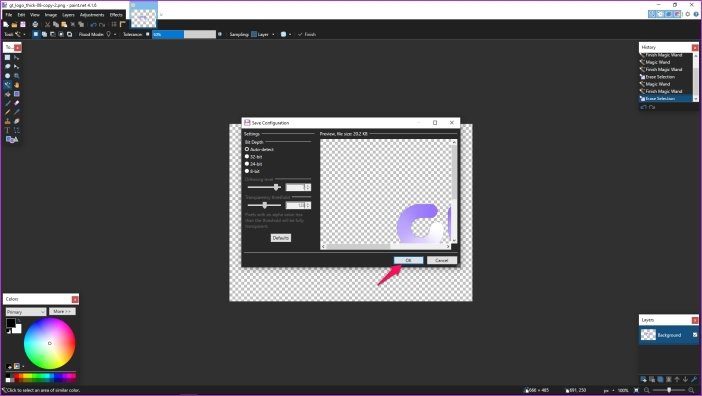Open the Help icon at top right
This screenshot has width=702, height=396.
[696, 14]
